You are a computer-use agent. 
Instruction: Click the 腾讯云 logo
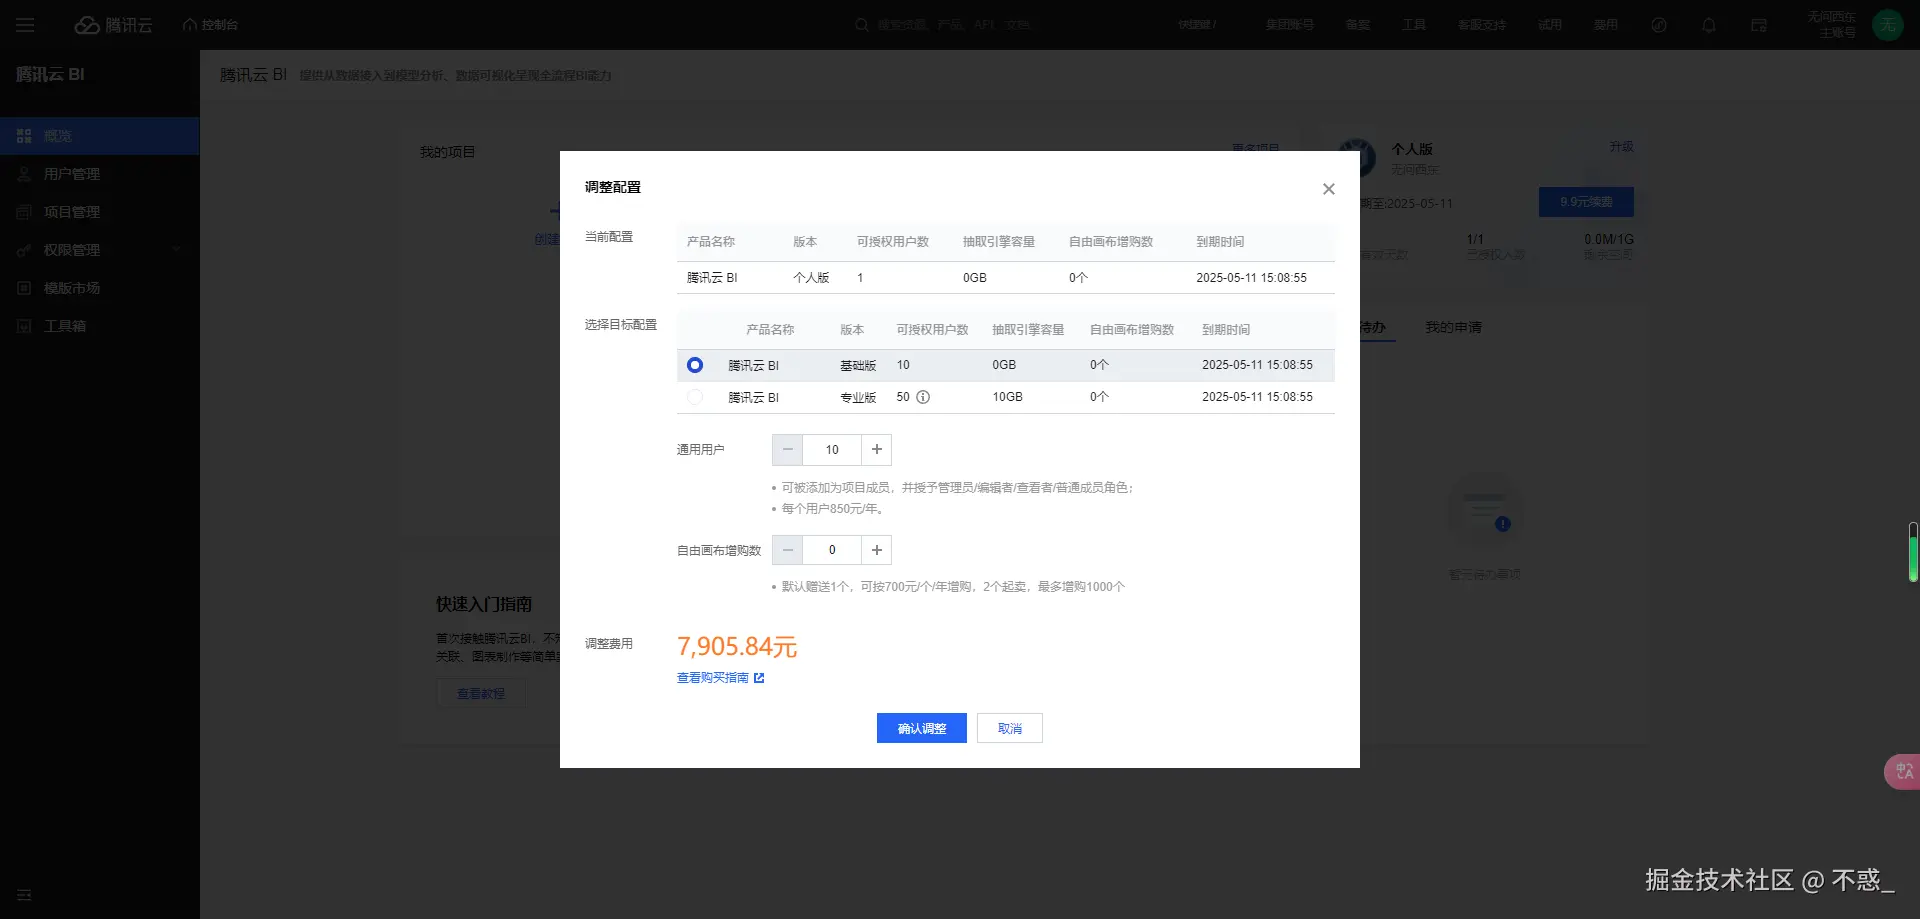[x=114, y=25]
